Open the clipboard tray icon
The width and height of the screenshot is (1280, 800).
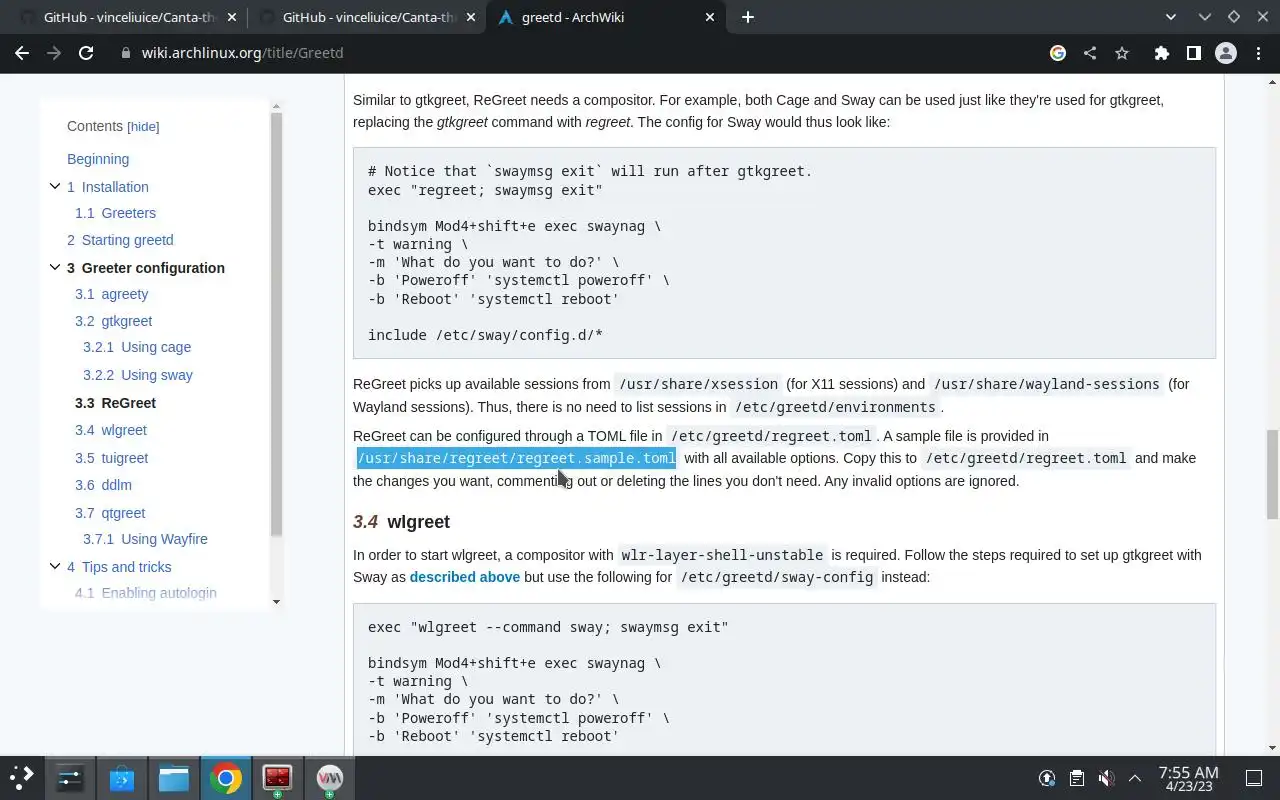click(1076, 778)
